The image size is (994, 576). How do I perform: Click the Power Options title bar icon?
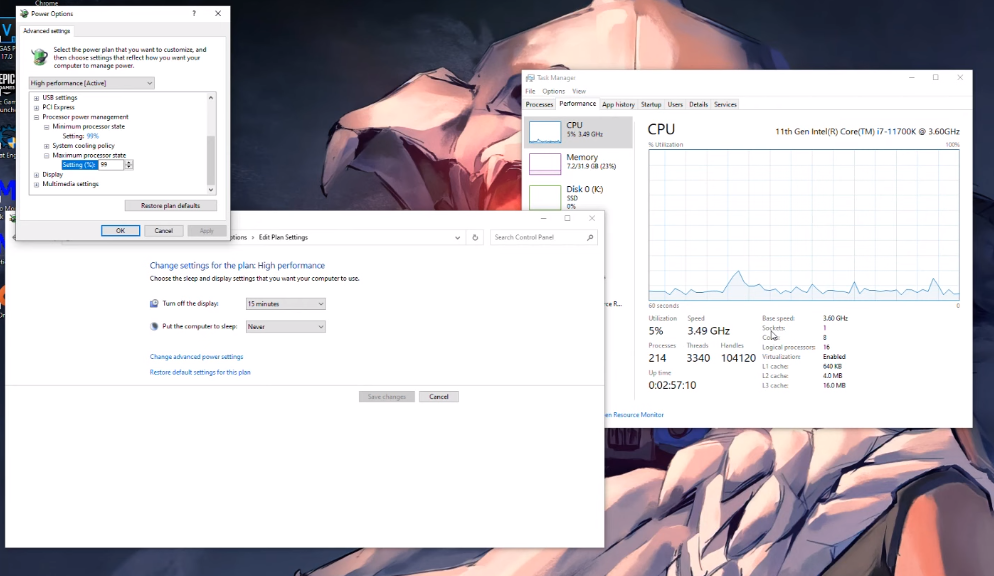[24, 13]
